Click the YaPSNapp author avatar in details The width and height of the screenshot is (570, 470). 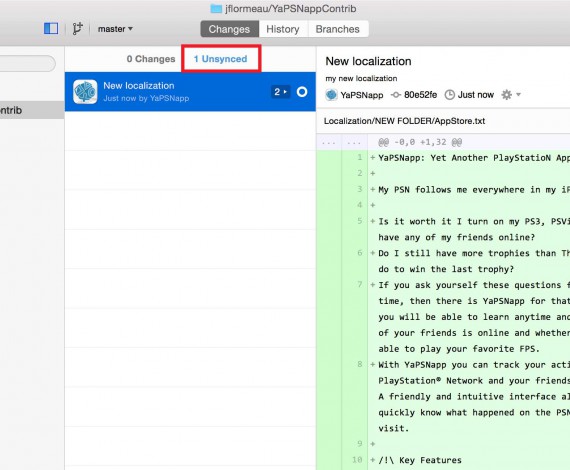[x=331, y=95]
